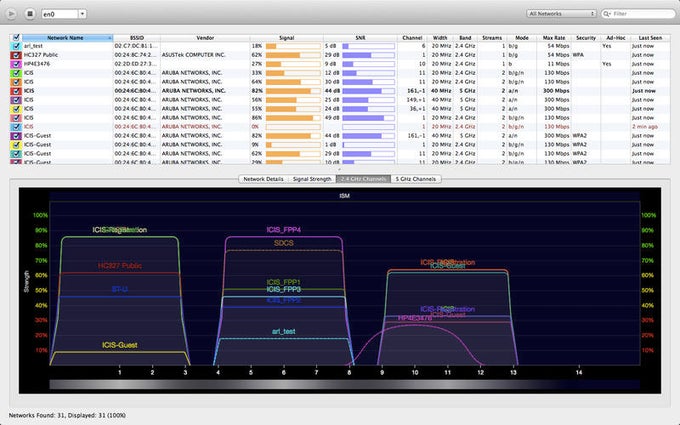This screenshot has width=680, height=425.
Task: Click the '11 Mbps' max rate cell
Action: [x=558, y=64]
